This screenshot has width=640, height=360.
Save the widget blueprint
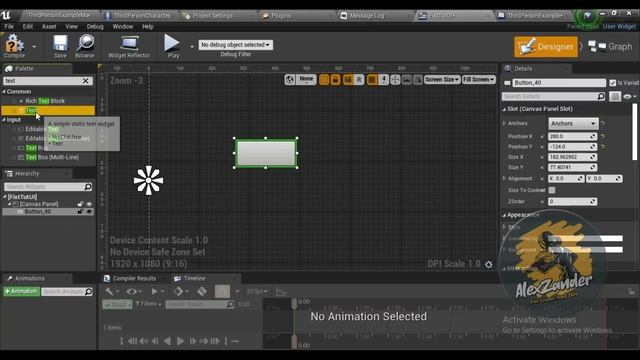click(x=60, y=43)
